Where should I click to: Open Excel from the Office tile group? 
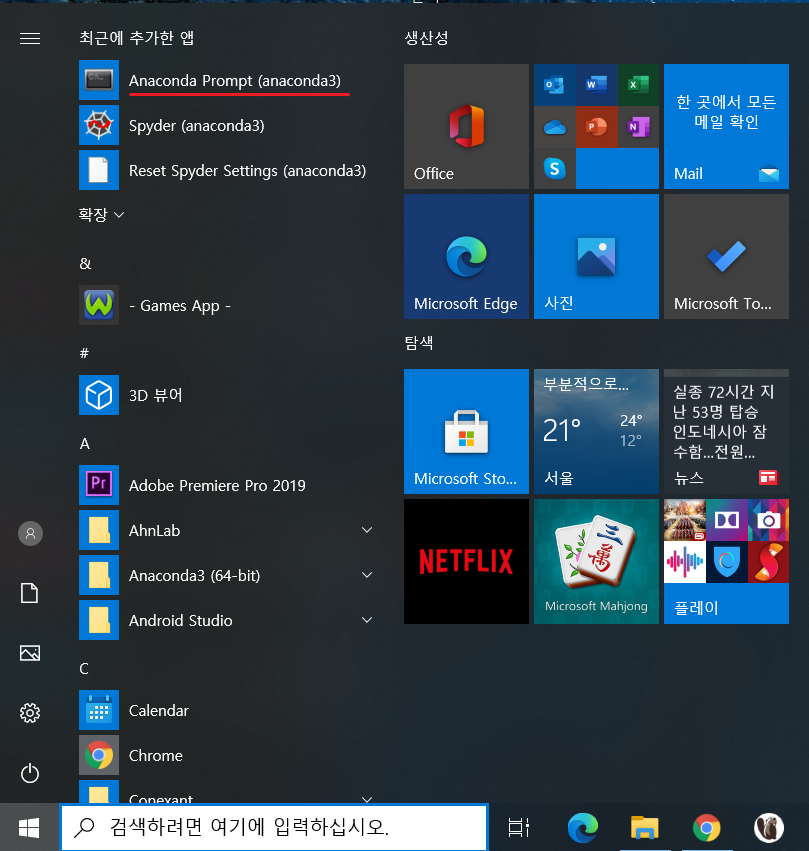tap(638, 85)
